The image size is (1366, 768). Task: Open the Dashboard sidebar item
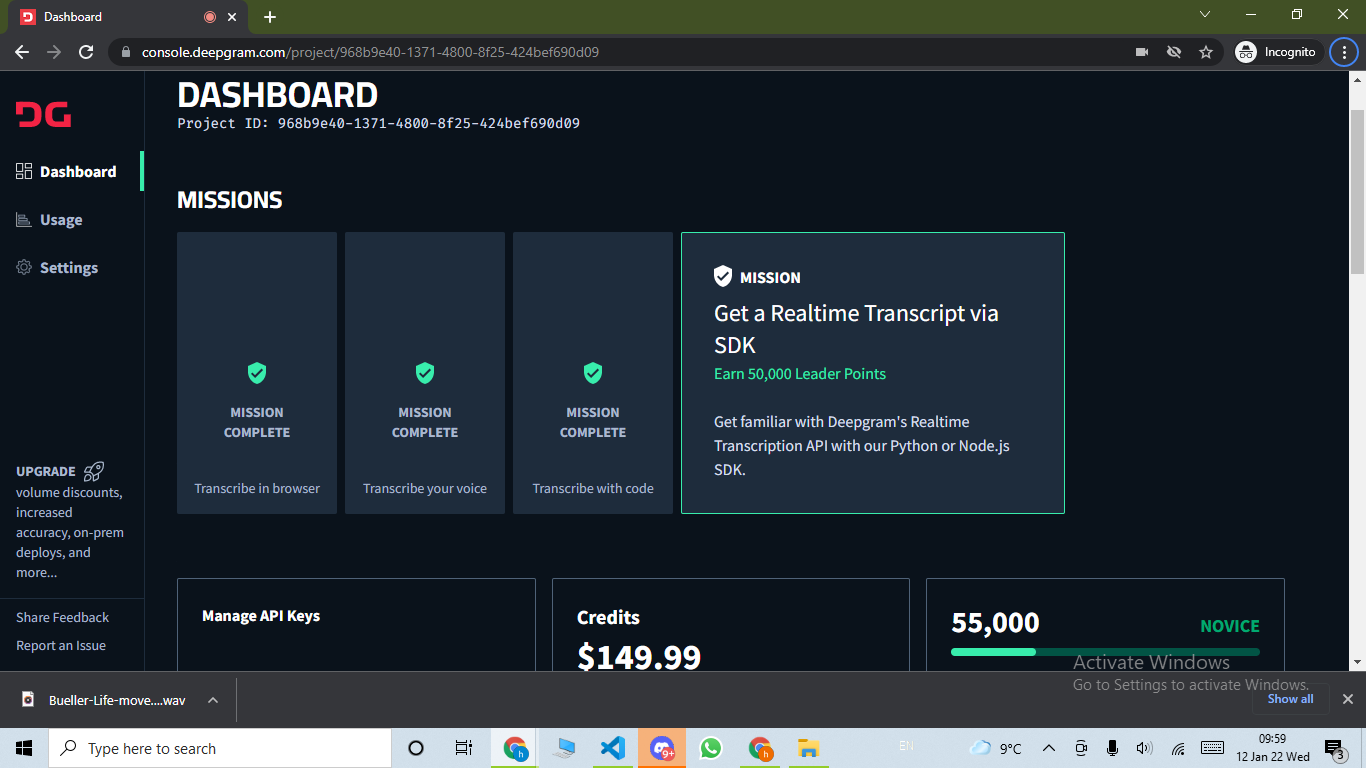click(x=72, y=171)
